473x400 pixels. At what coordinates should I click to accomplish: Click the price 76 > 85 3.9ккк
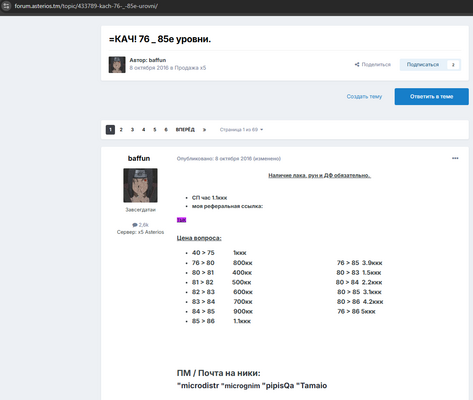point(359,263)
